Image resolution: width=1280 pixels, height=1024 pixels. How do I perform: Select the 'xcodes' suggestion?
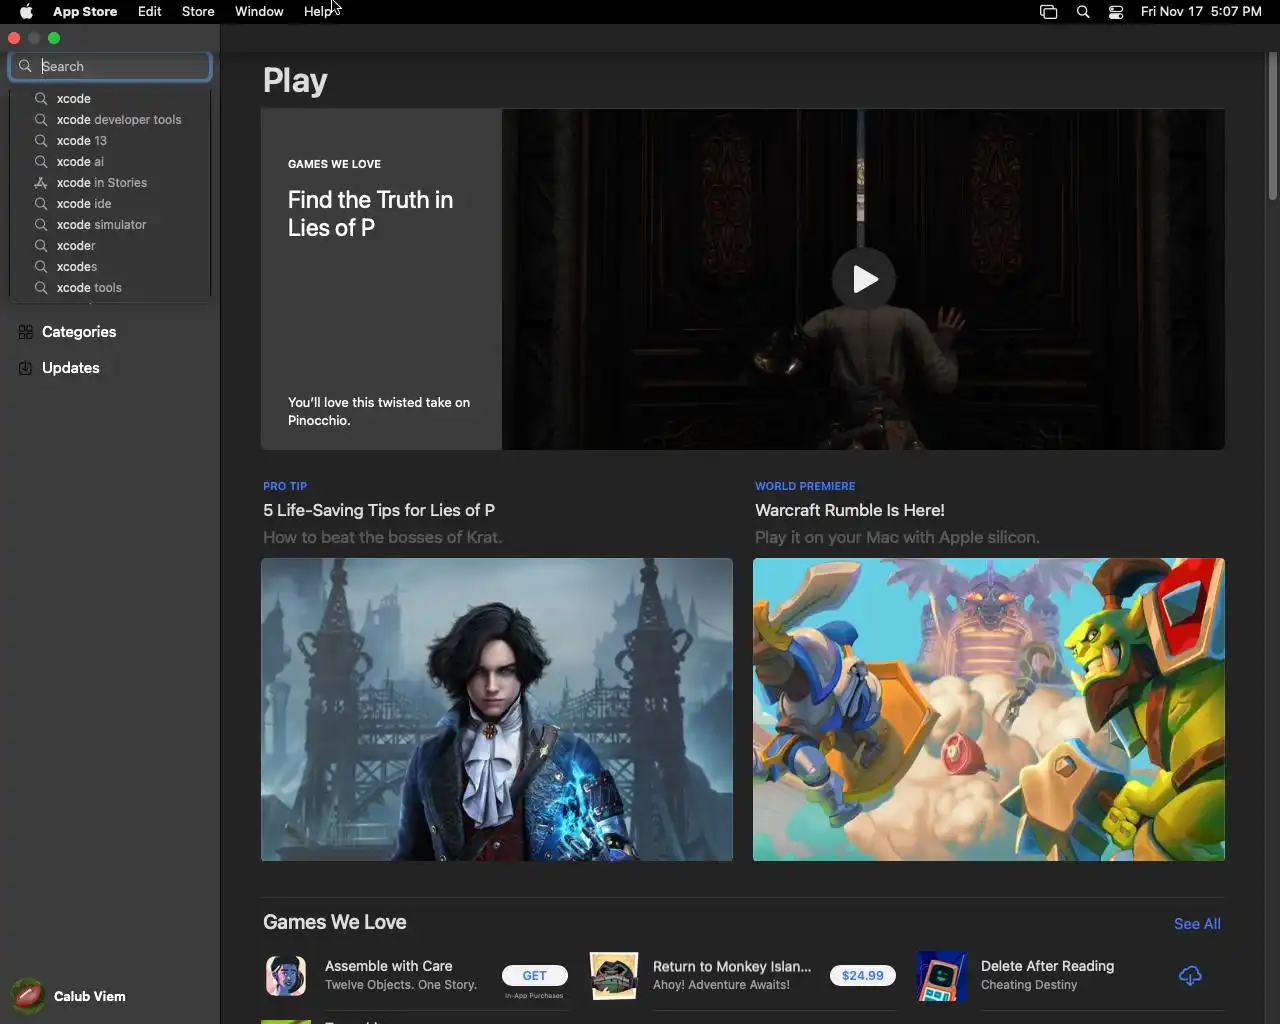(110, 267)
